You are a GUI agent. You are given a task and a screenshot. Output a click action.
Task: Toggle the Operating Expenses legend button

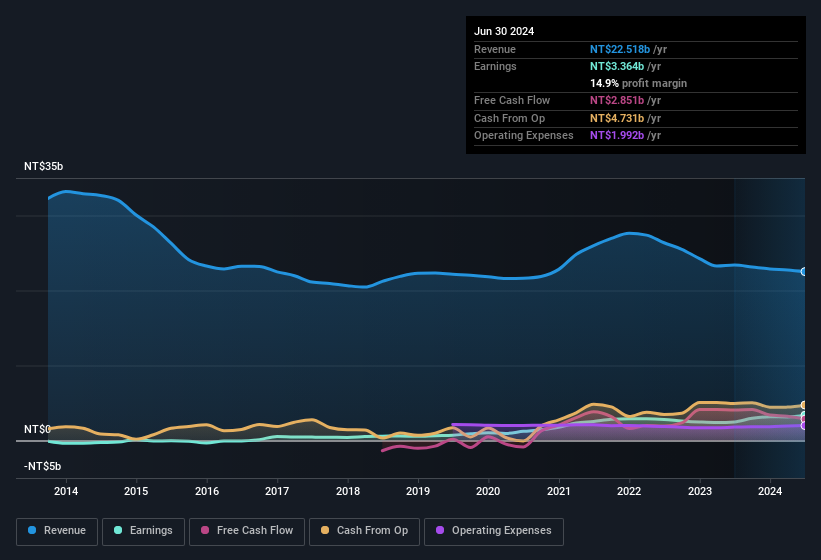494,531
